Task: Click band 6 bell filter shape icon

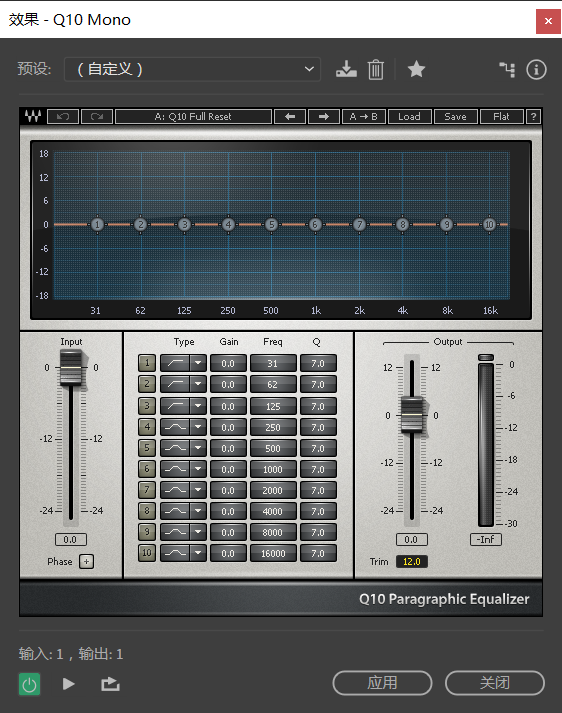Action: [x=176, y=469]
